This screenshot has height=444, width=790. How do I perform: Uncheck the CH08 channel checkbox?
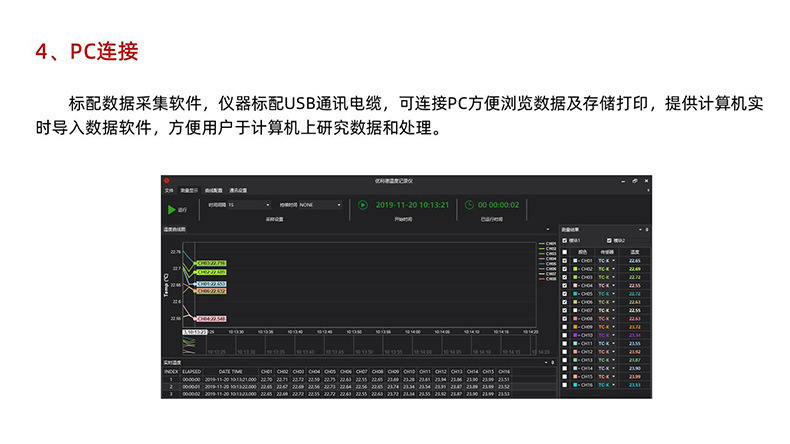(565, 319)
